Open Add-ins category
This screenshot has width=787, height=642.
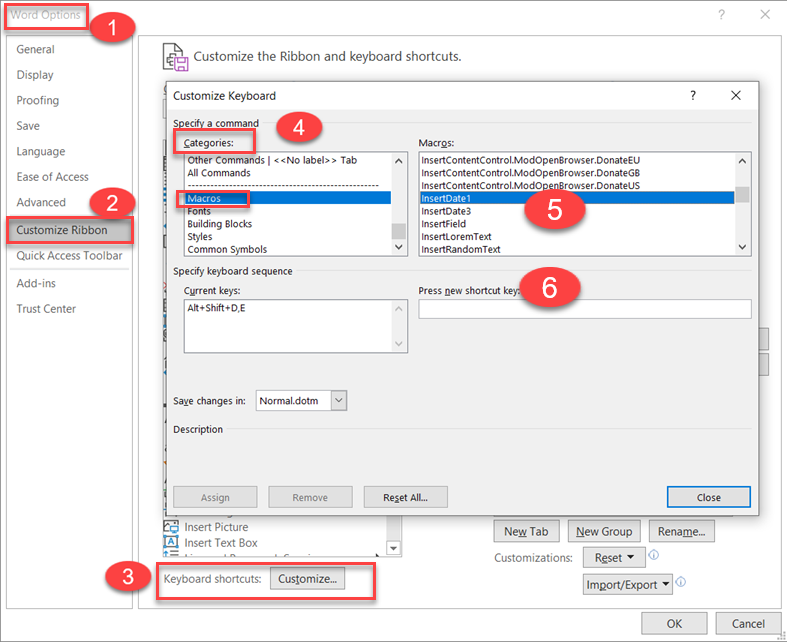click(x=36, y=283)
